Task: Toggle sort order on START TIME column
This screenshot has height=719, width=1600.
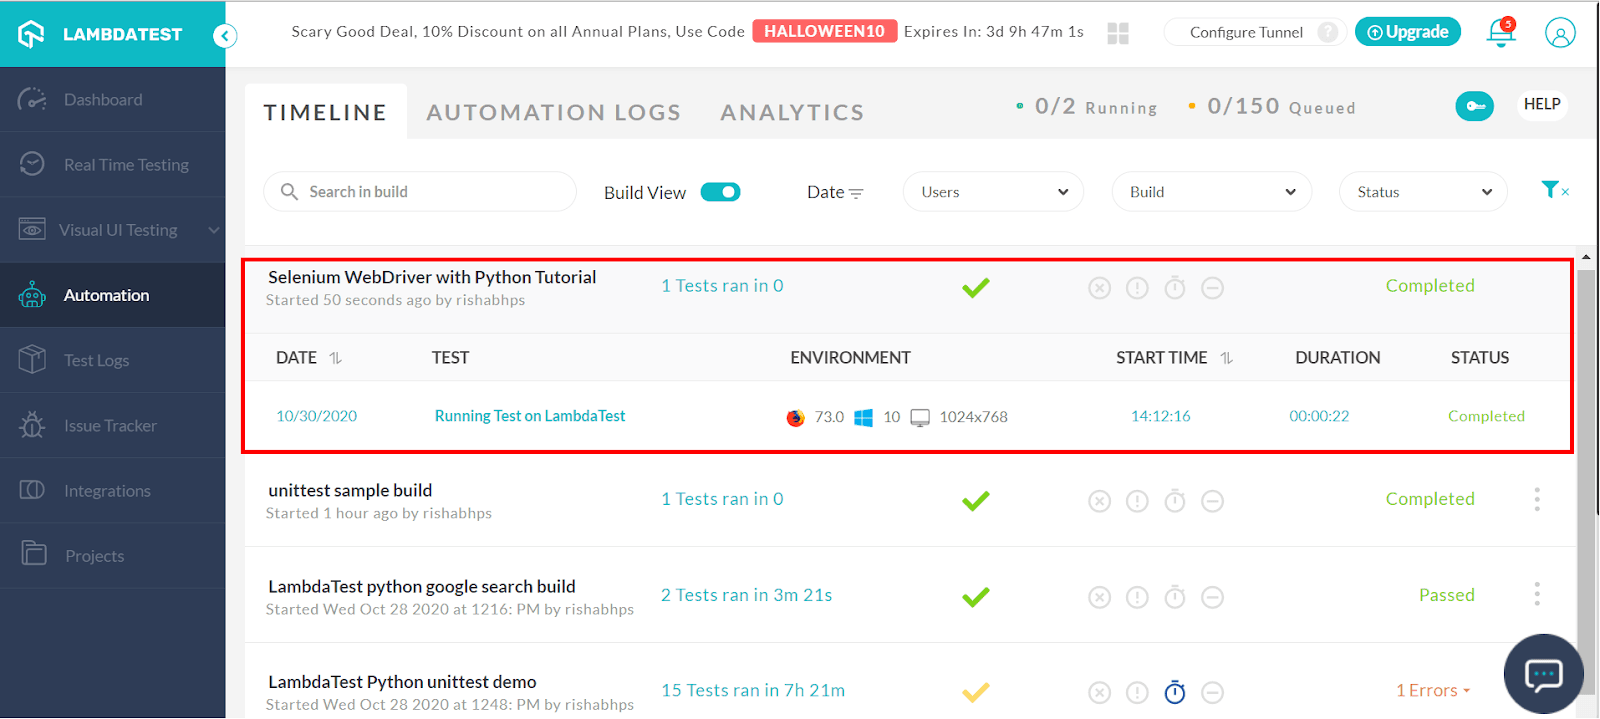Action: click(x=1226, y=358)
